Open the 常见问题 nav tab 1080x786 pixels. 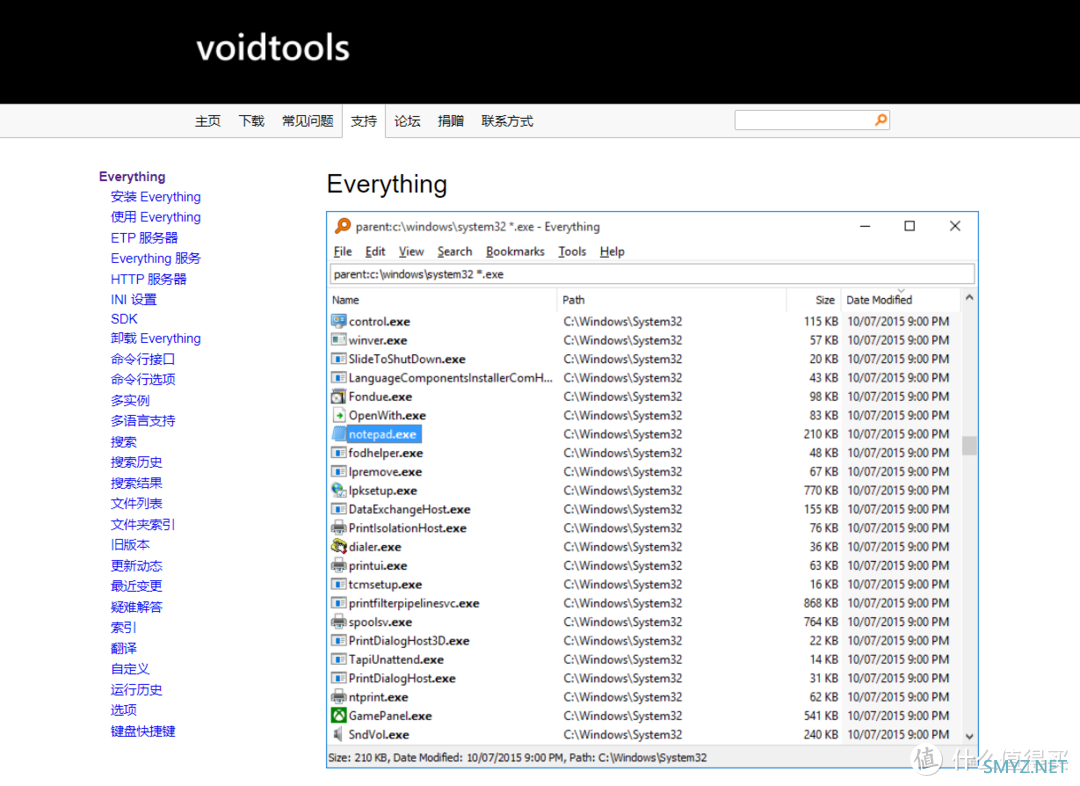(307, 121)
